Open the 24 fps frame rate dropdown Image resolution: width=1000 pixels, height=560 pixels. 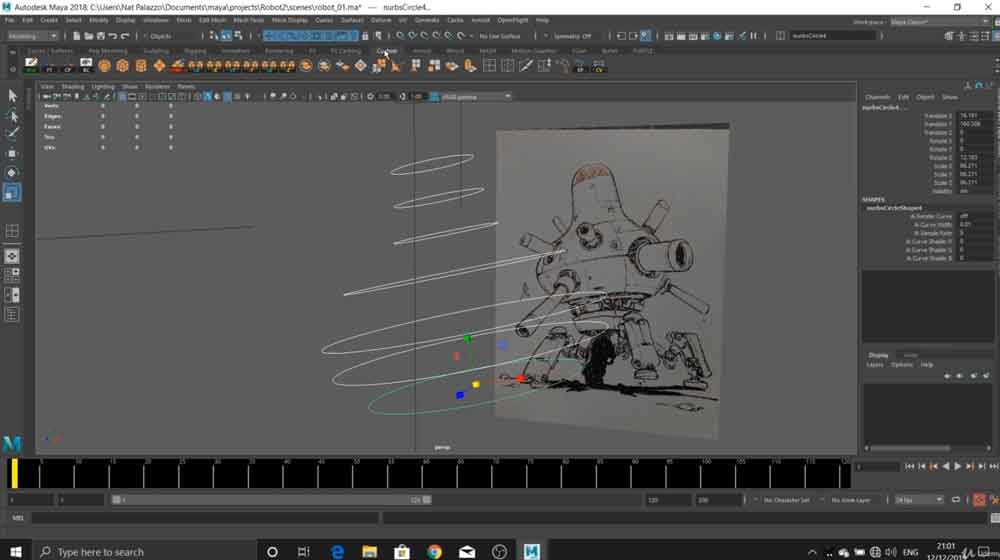(x=919, y=499)
